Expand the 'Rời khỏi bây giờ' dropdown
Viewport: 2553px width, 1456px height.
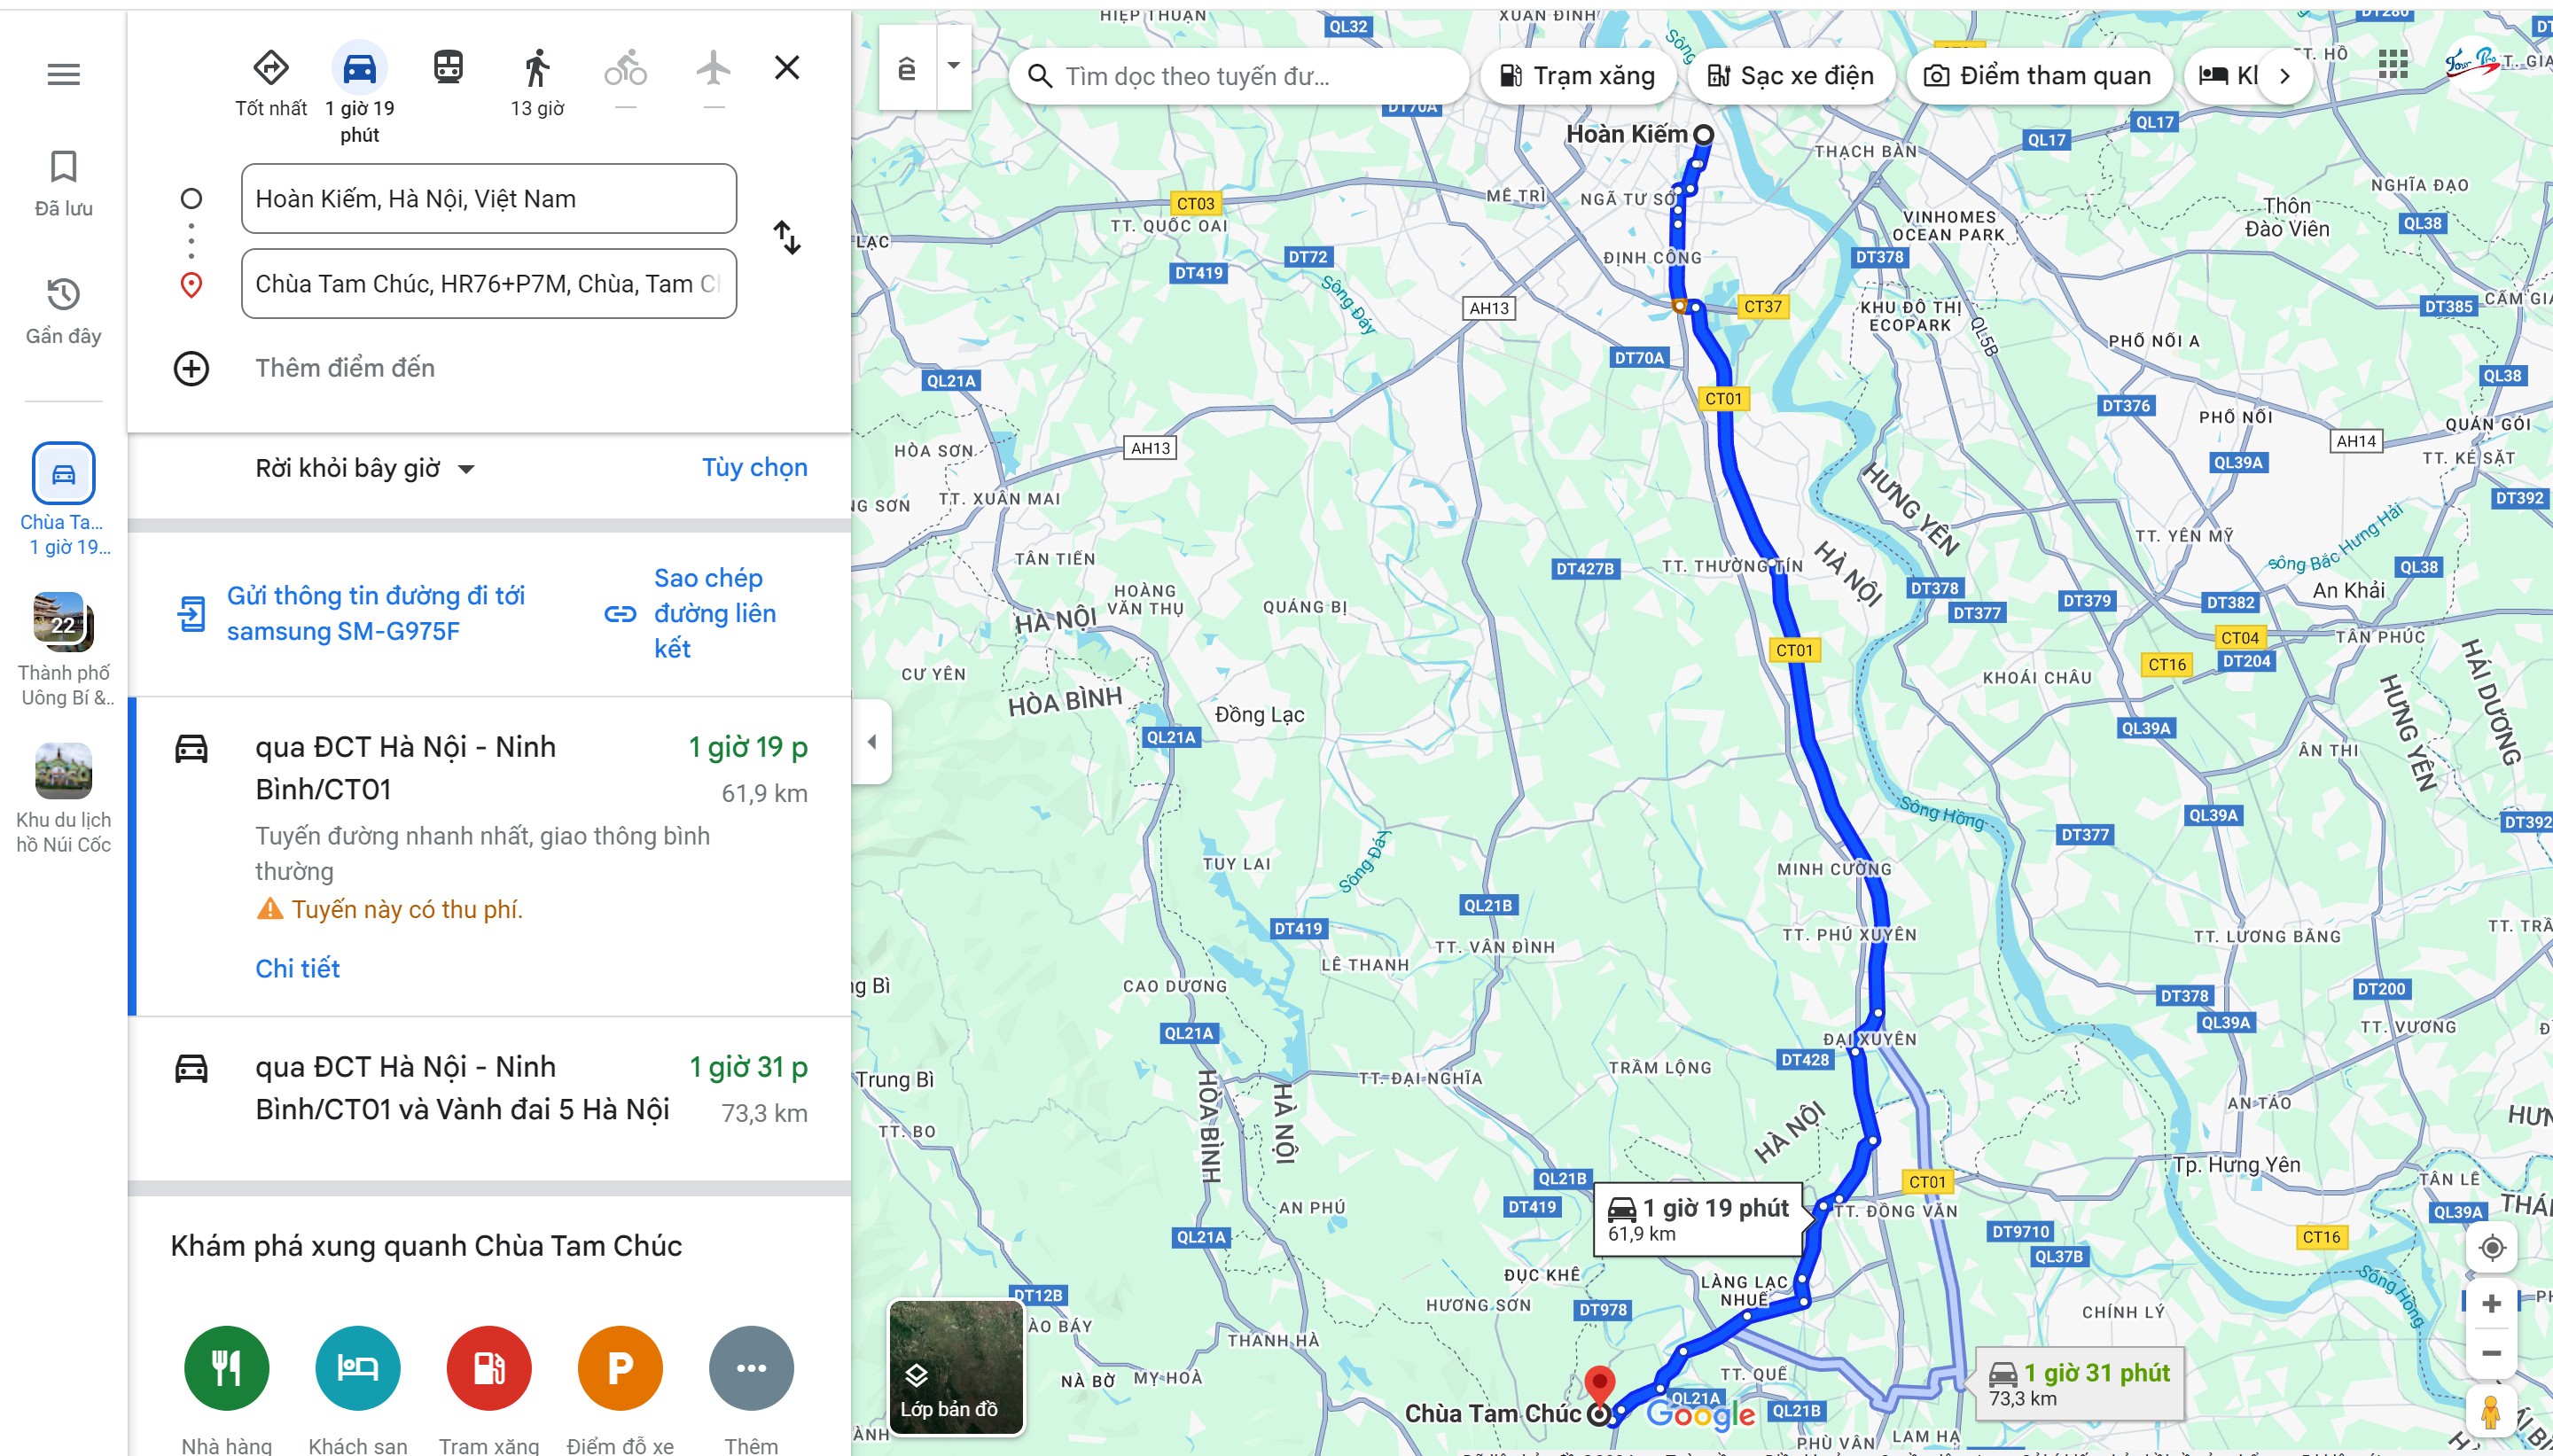pyautogui.click(x=365, y=468)
